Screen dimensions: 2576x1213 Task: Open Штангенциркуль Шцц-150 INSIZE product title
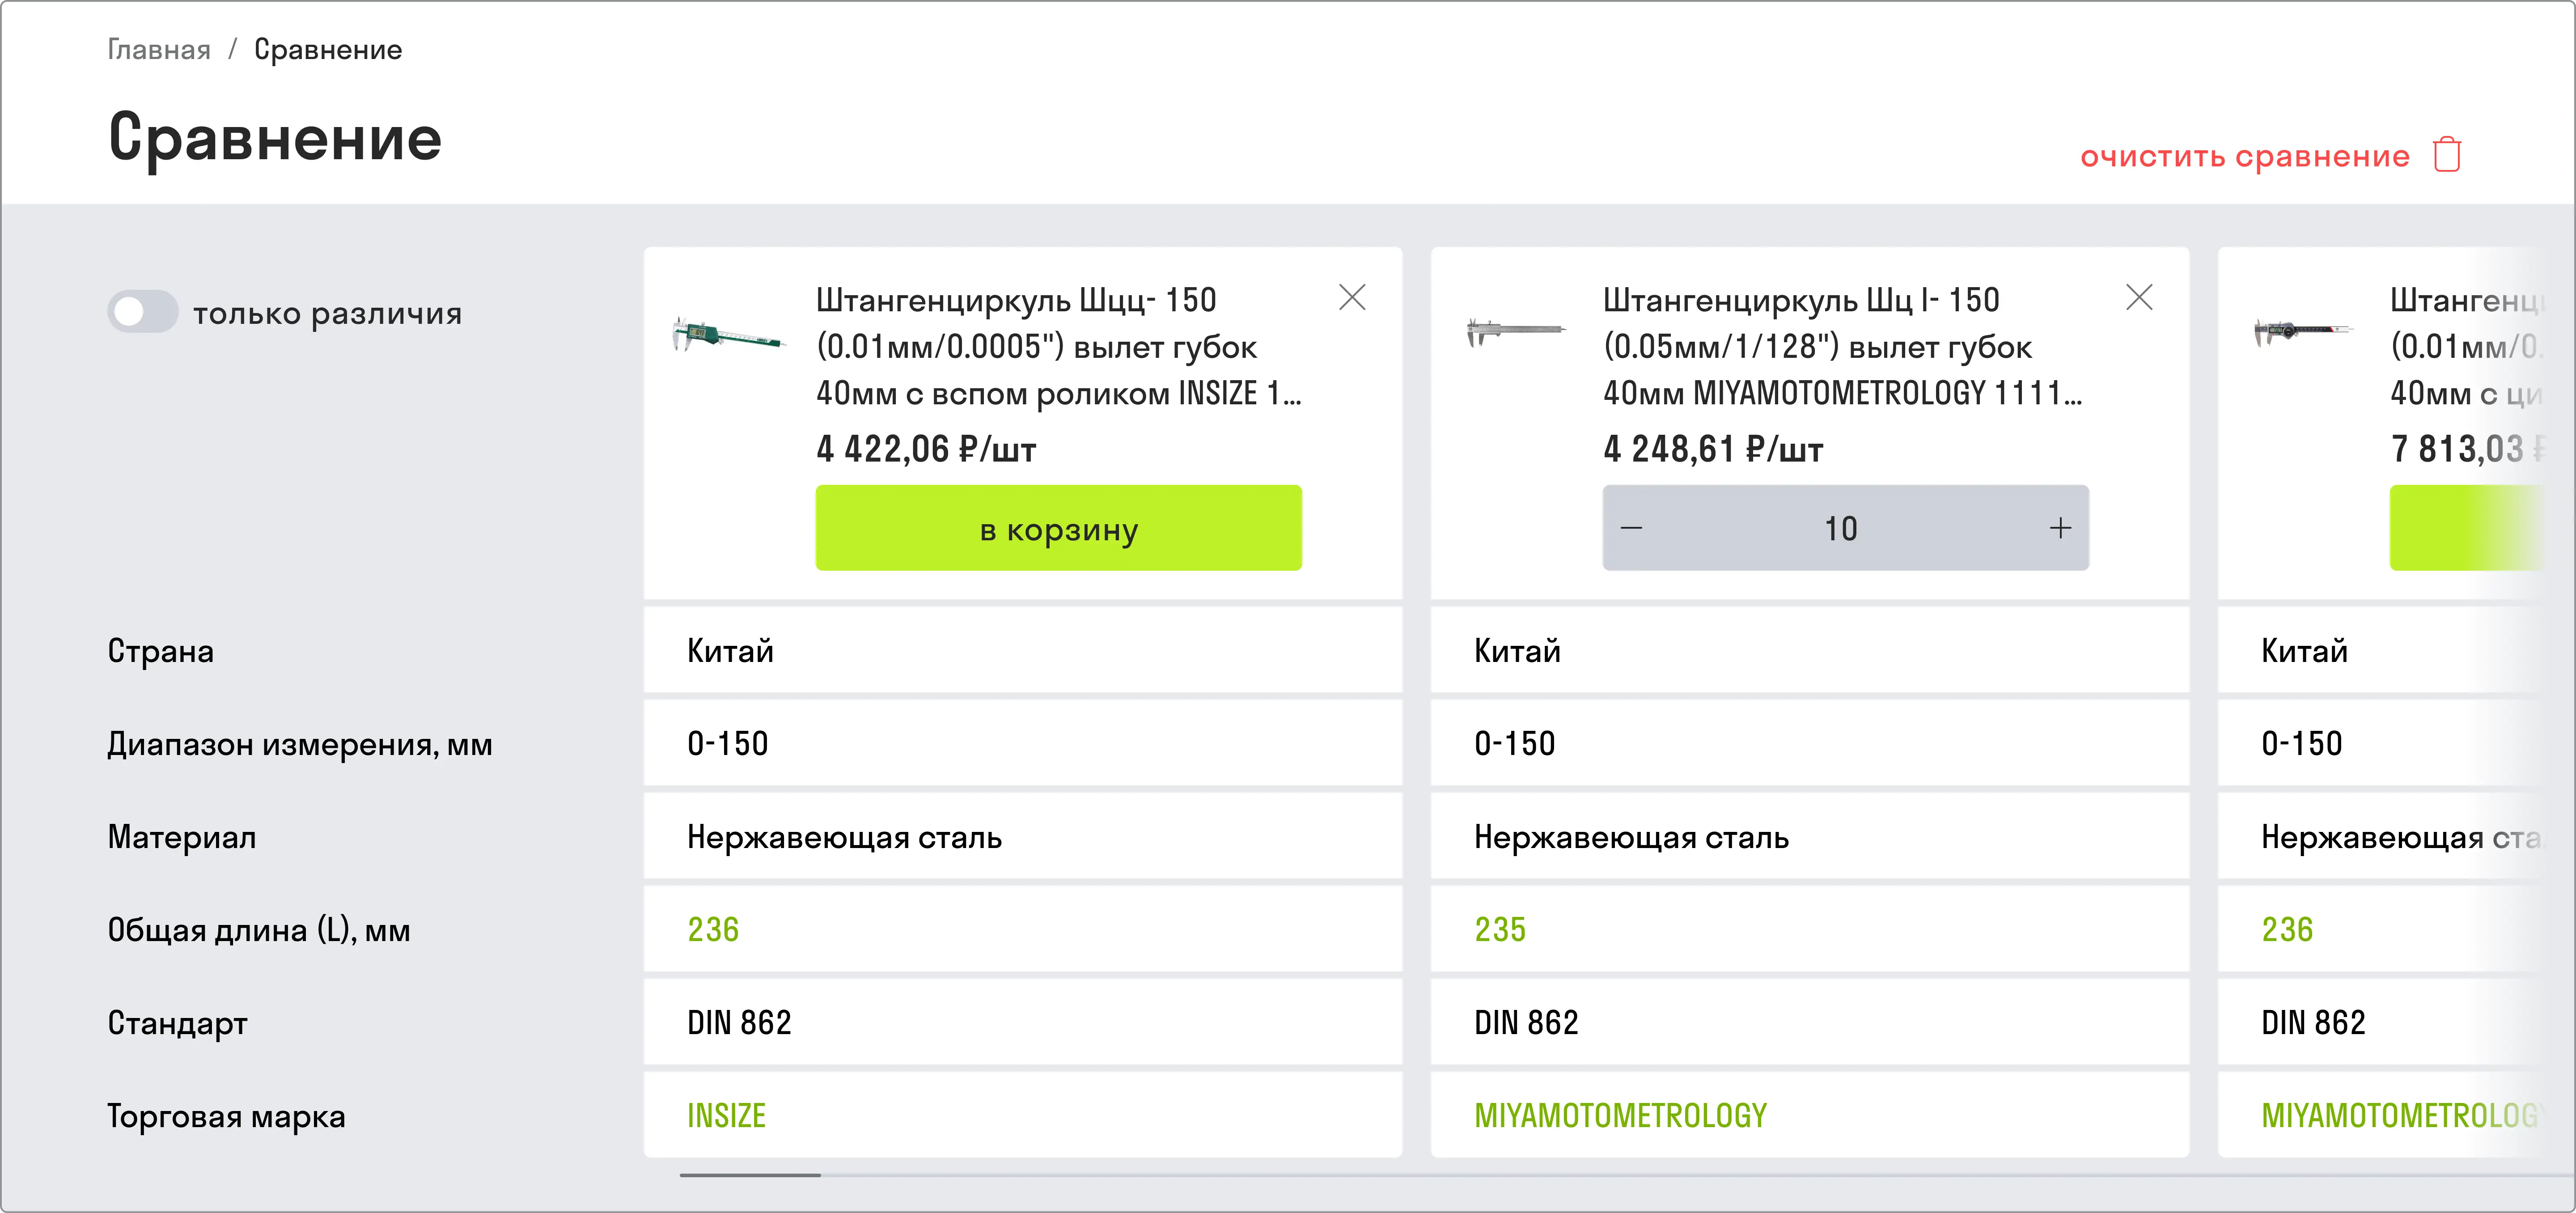[1058, 346]
